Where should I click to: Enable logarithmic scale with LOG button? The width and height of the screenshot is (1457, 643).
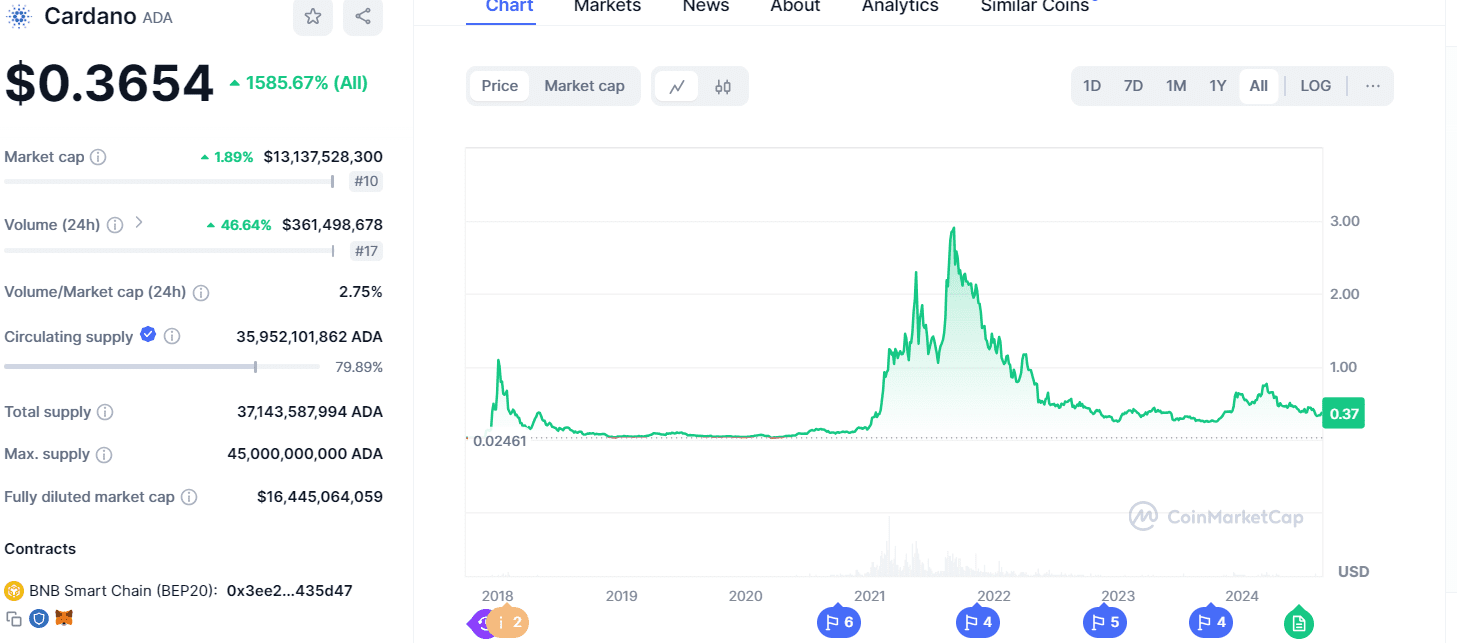1314,86
